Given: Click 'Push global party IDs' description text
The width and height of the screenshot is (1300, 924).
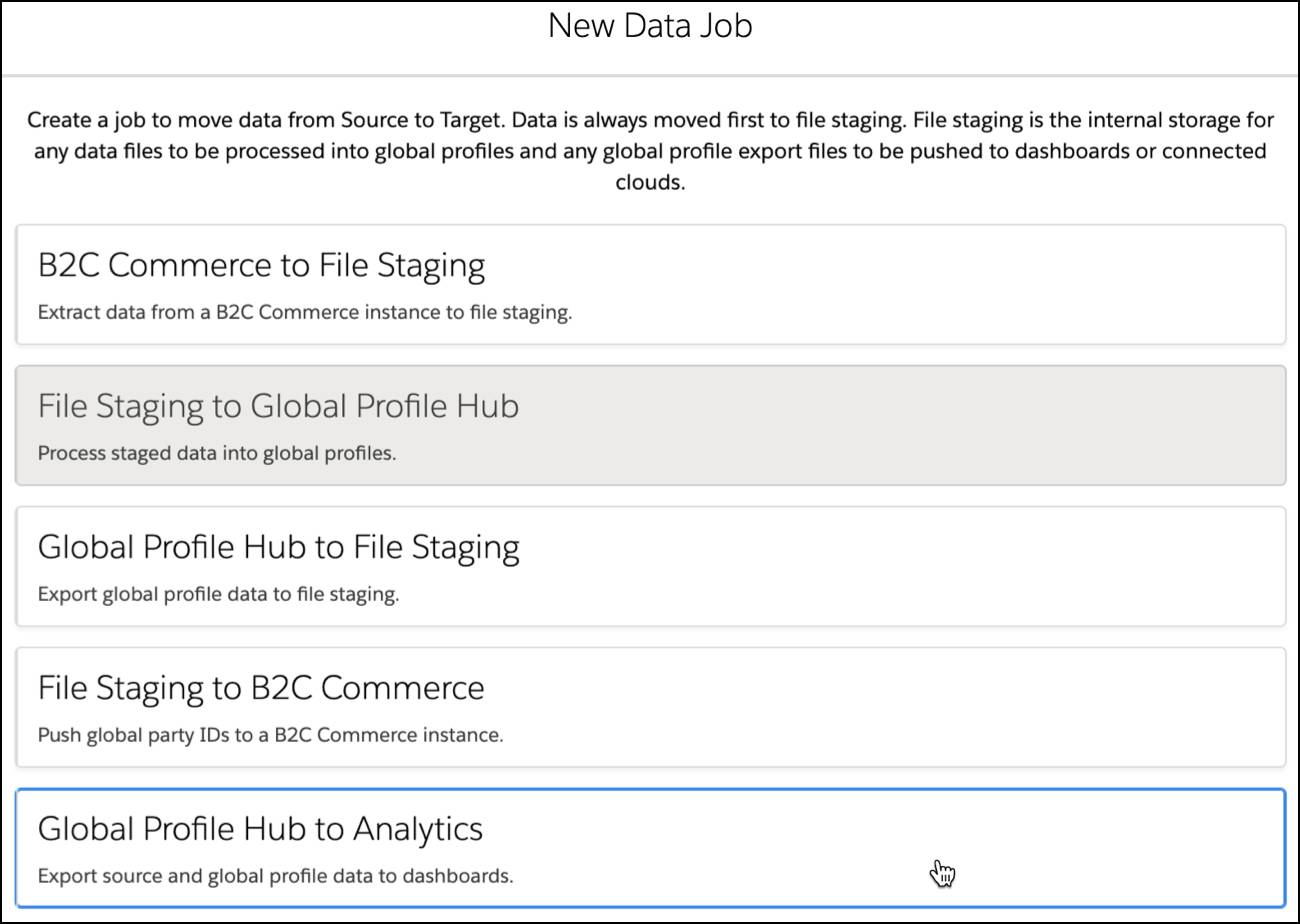Looking at the screenshot, I should (x=270, y=735).
